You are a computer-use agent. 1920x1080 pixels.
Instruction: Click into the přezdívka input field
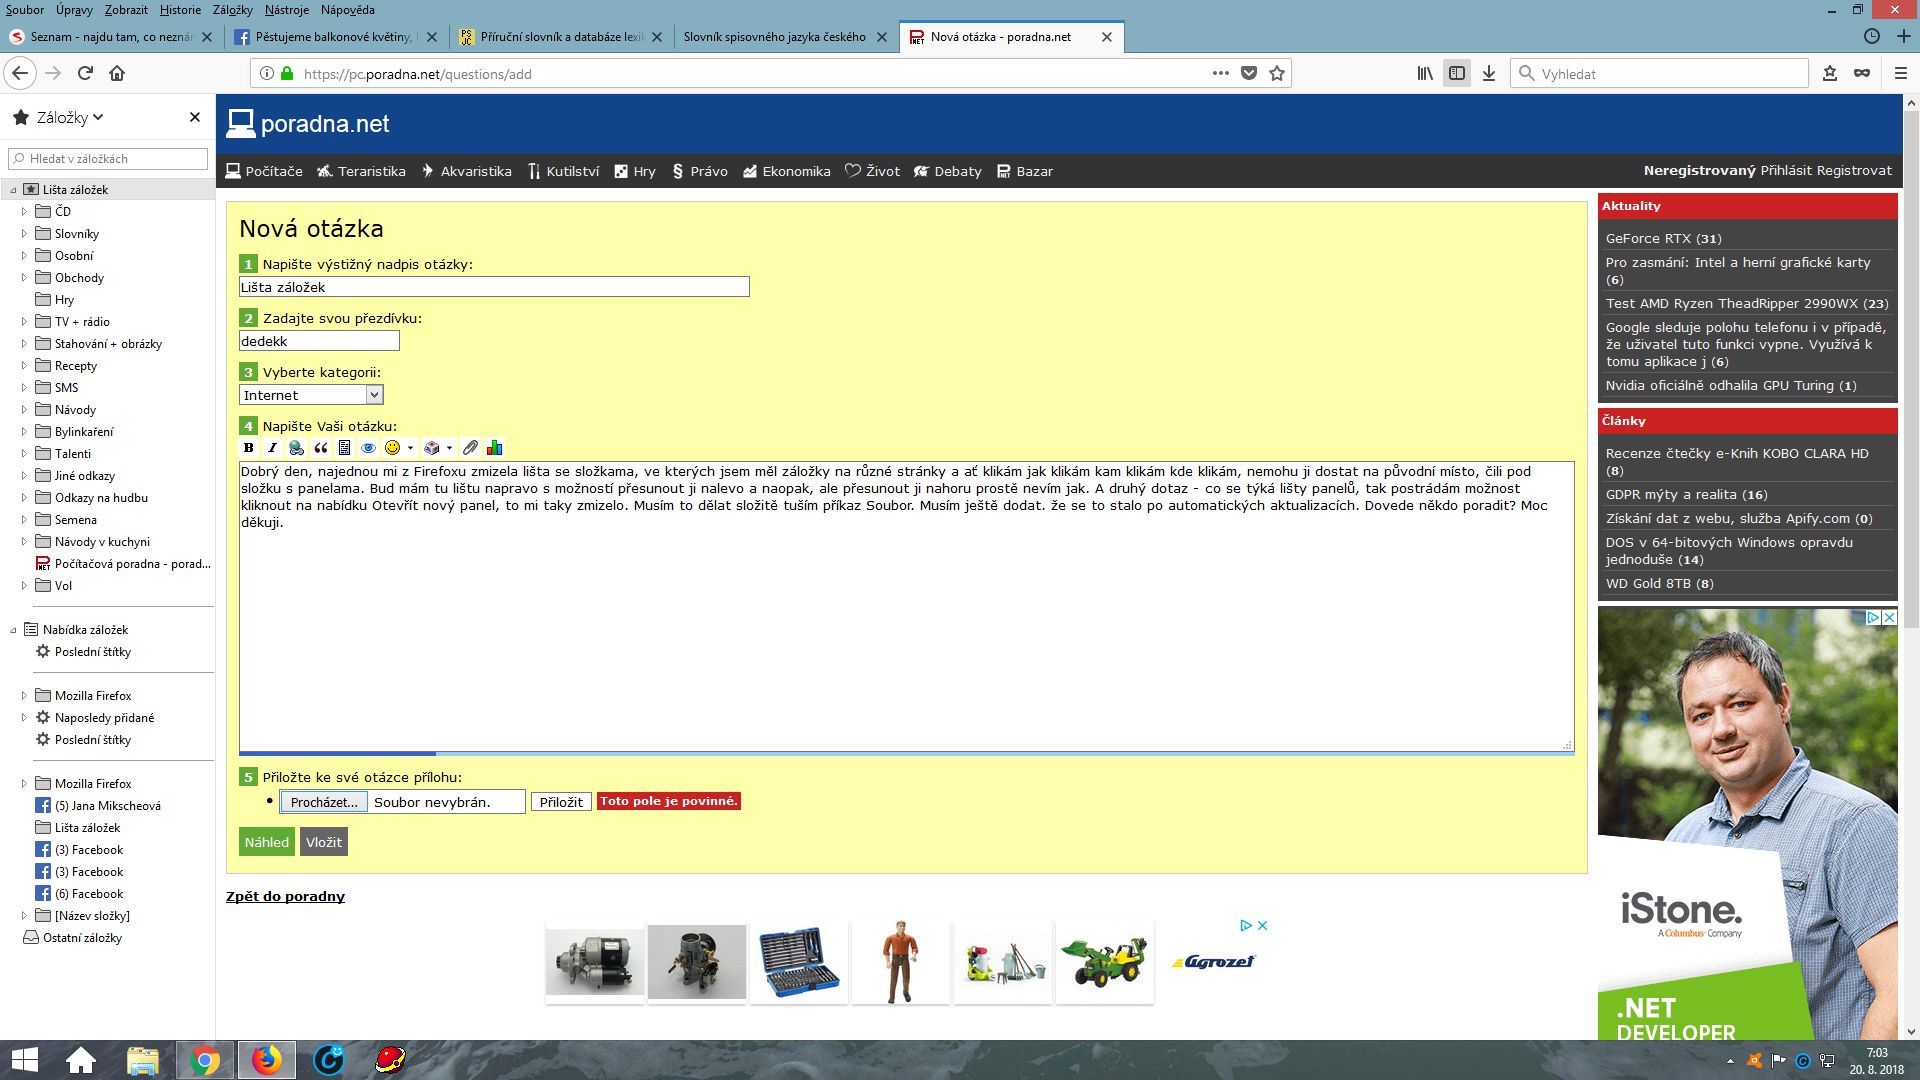[319, 341]
